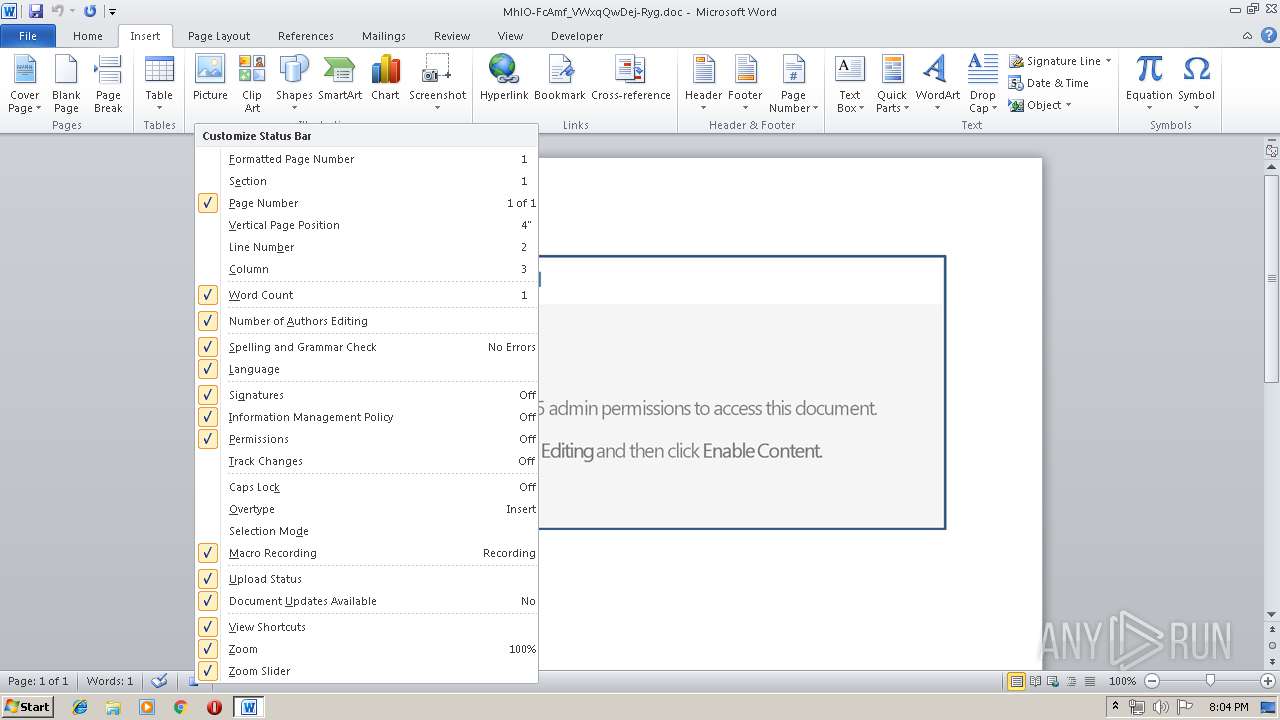This screenshot has height=720, width=1280.
Task: Open the File tab
Action: point(28,36)
